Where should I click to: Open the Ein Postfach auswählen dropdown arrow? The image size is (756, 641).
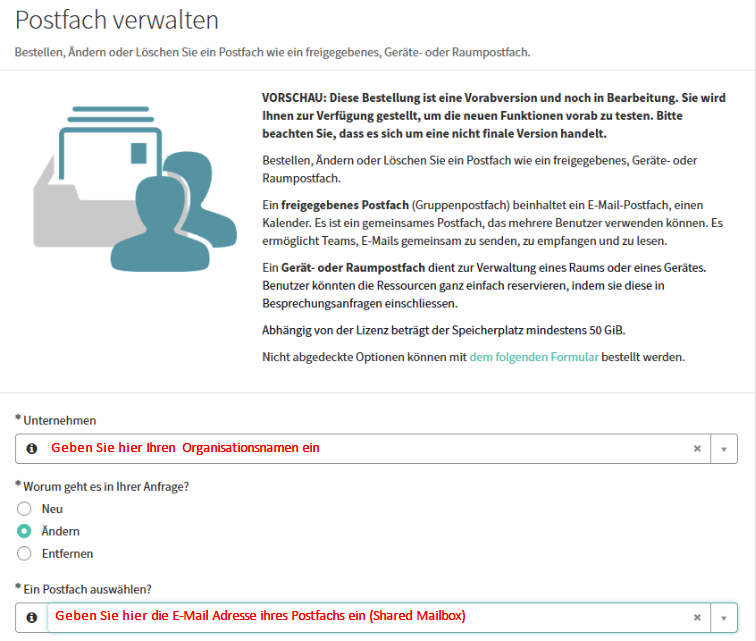(x=724, y=617)
